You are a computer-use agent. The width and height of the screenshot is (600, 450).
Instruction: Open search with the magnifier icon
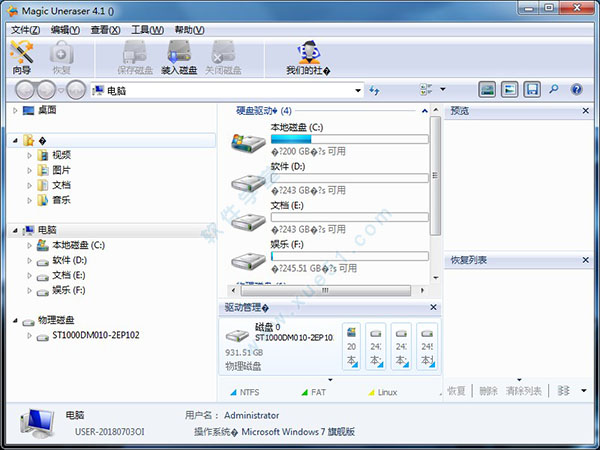(554, 90)
